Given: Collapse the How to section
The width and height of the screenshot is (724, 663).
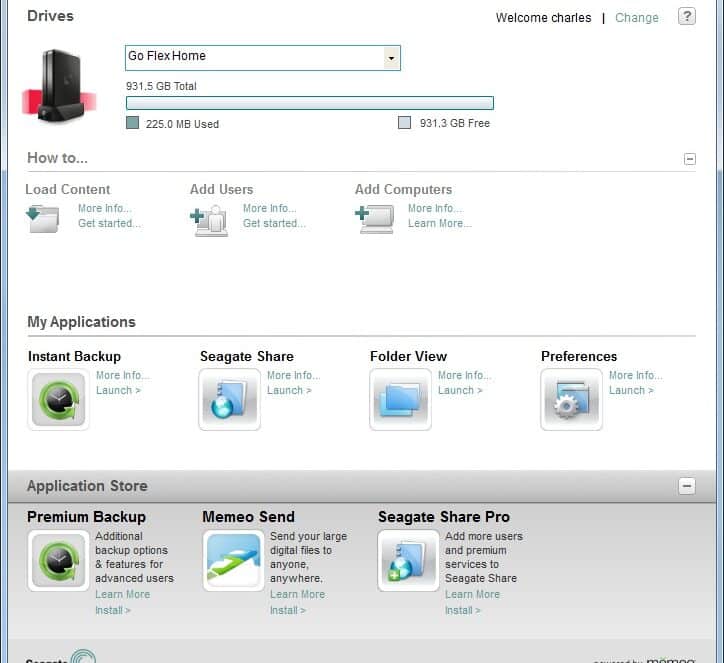Looking at the screenshot, I should [x=690, y=159].
